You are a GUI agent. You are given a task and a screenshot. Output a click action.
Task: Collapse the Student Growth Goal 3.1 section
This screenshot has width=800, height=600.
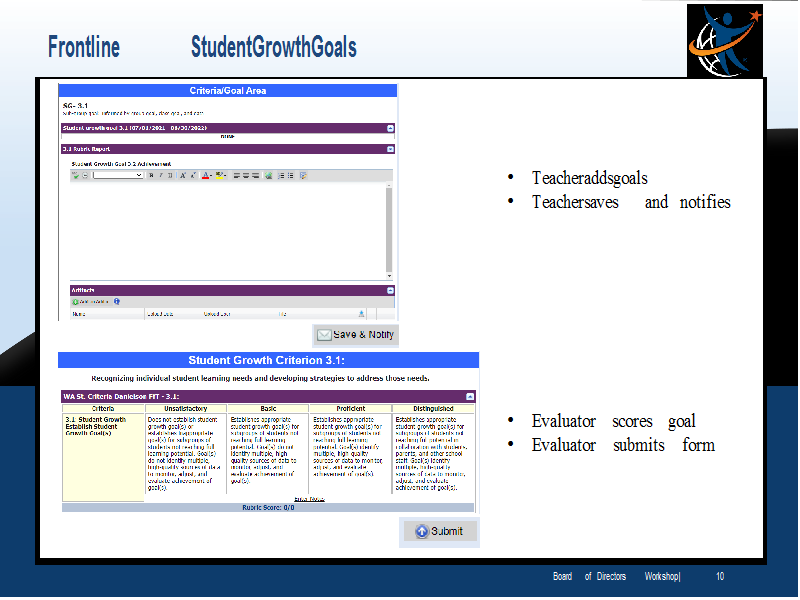tap(390, 128)
